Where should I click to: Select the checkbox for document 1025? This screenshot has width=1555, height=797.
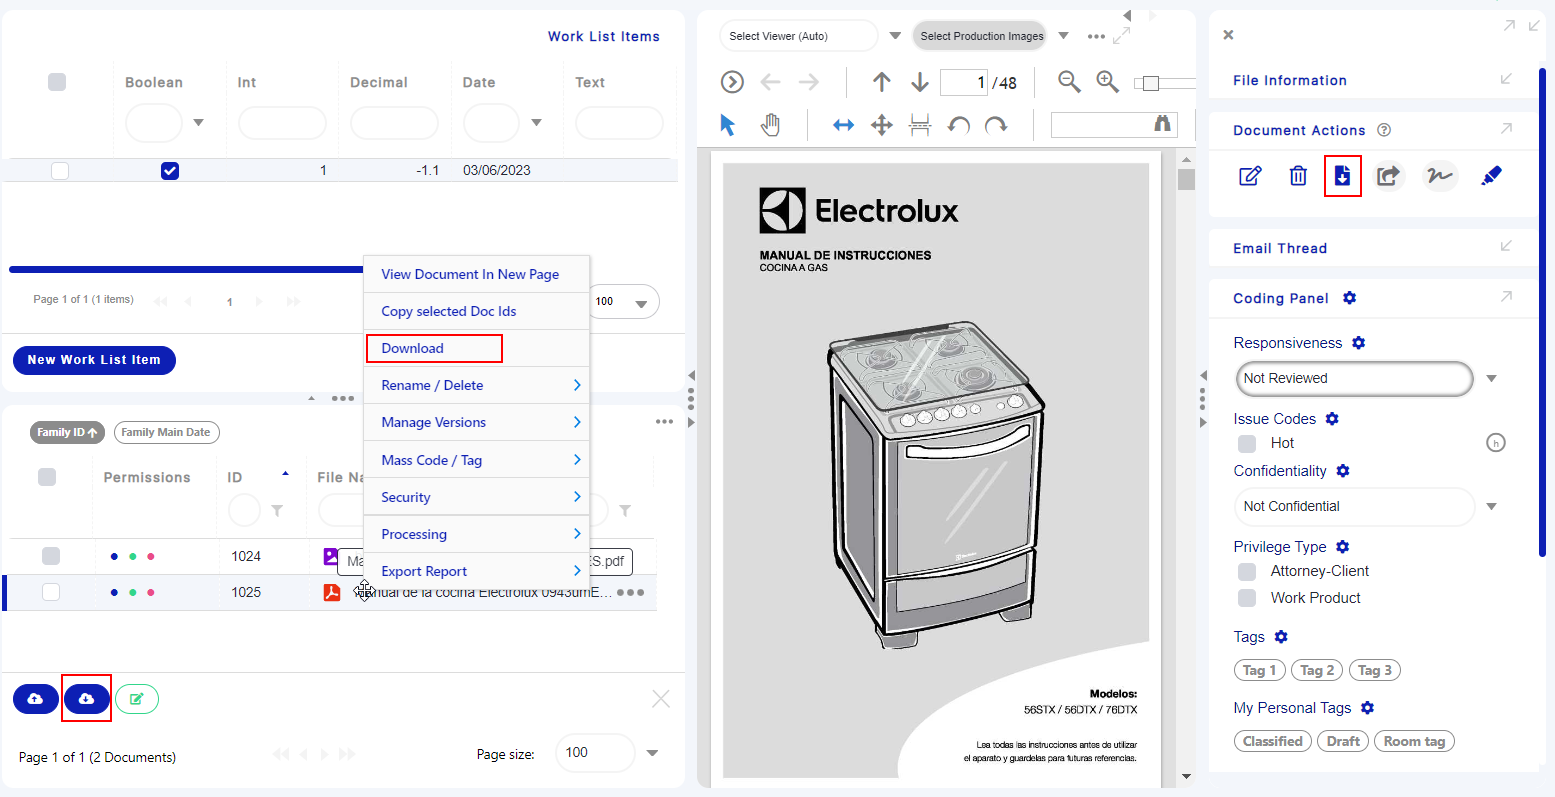coord(51,592)
